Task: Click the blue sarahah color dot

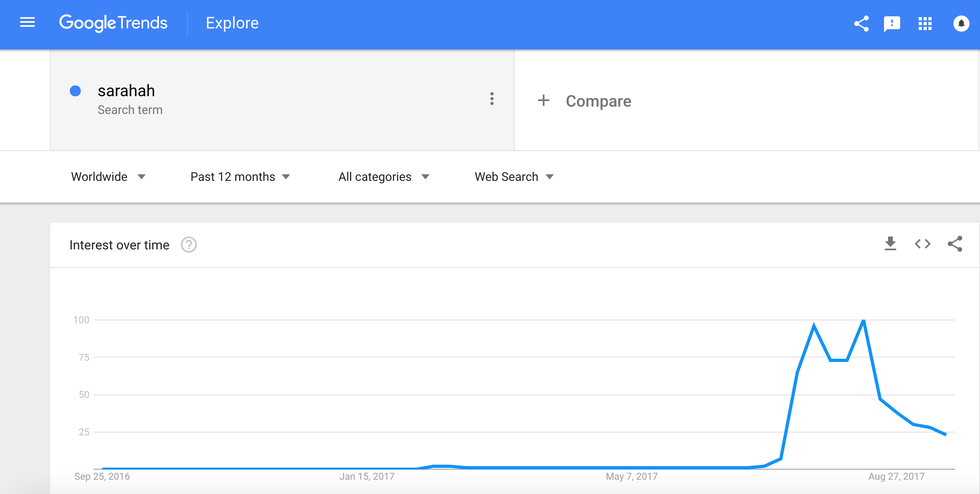Action: [75, 91]
